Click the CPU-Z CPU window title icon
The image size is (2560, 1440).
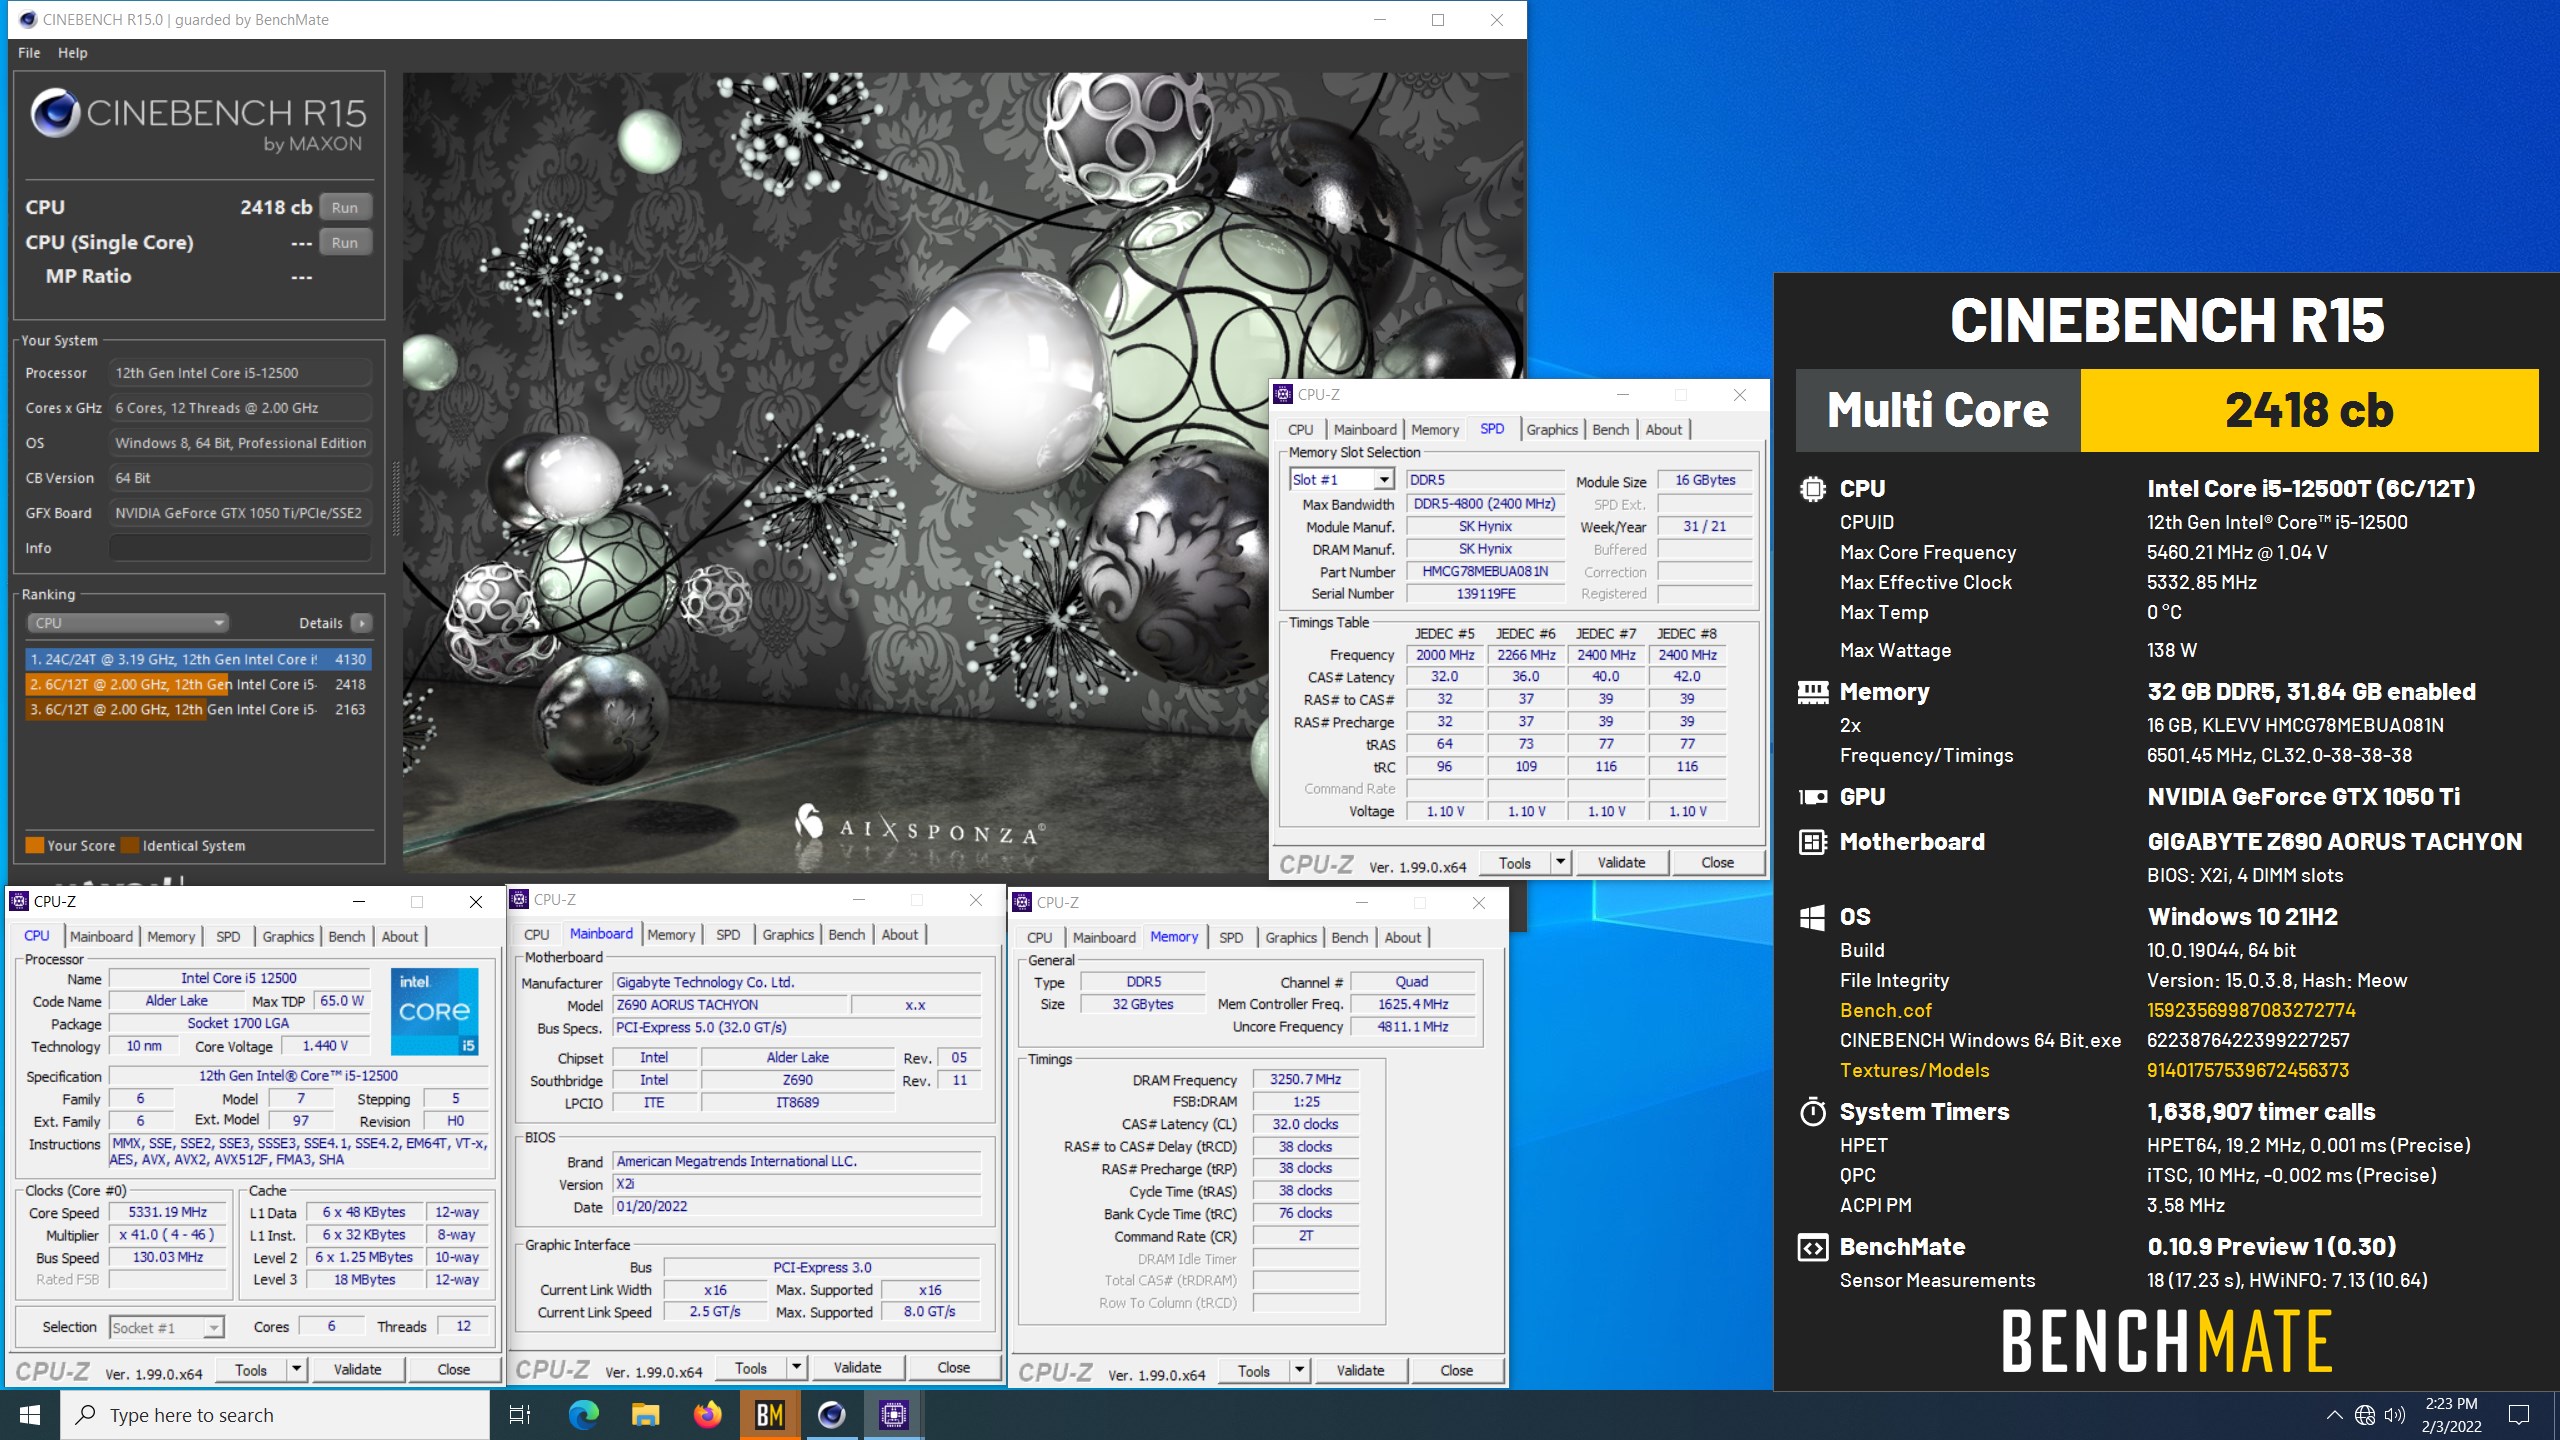(19, 902)
